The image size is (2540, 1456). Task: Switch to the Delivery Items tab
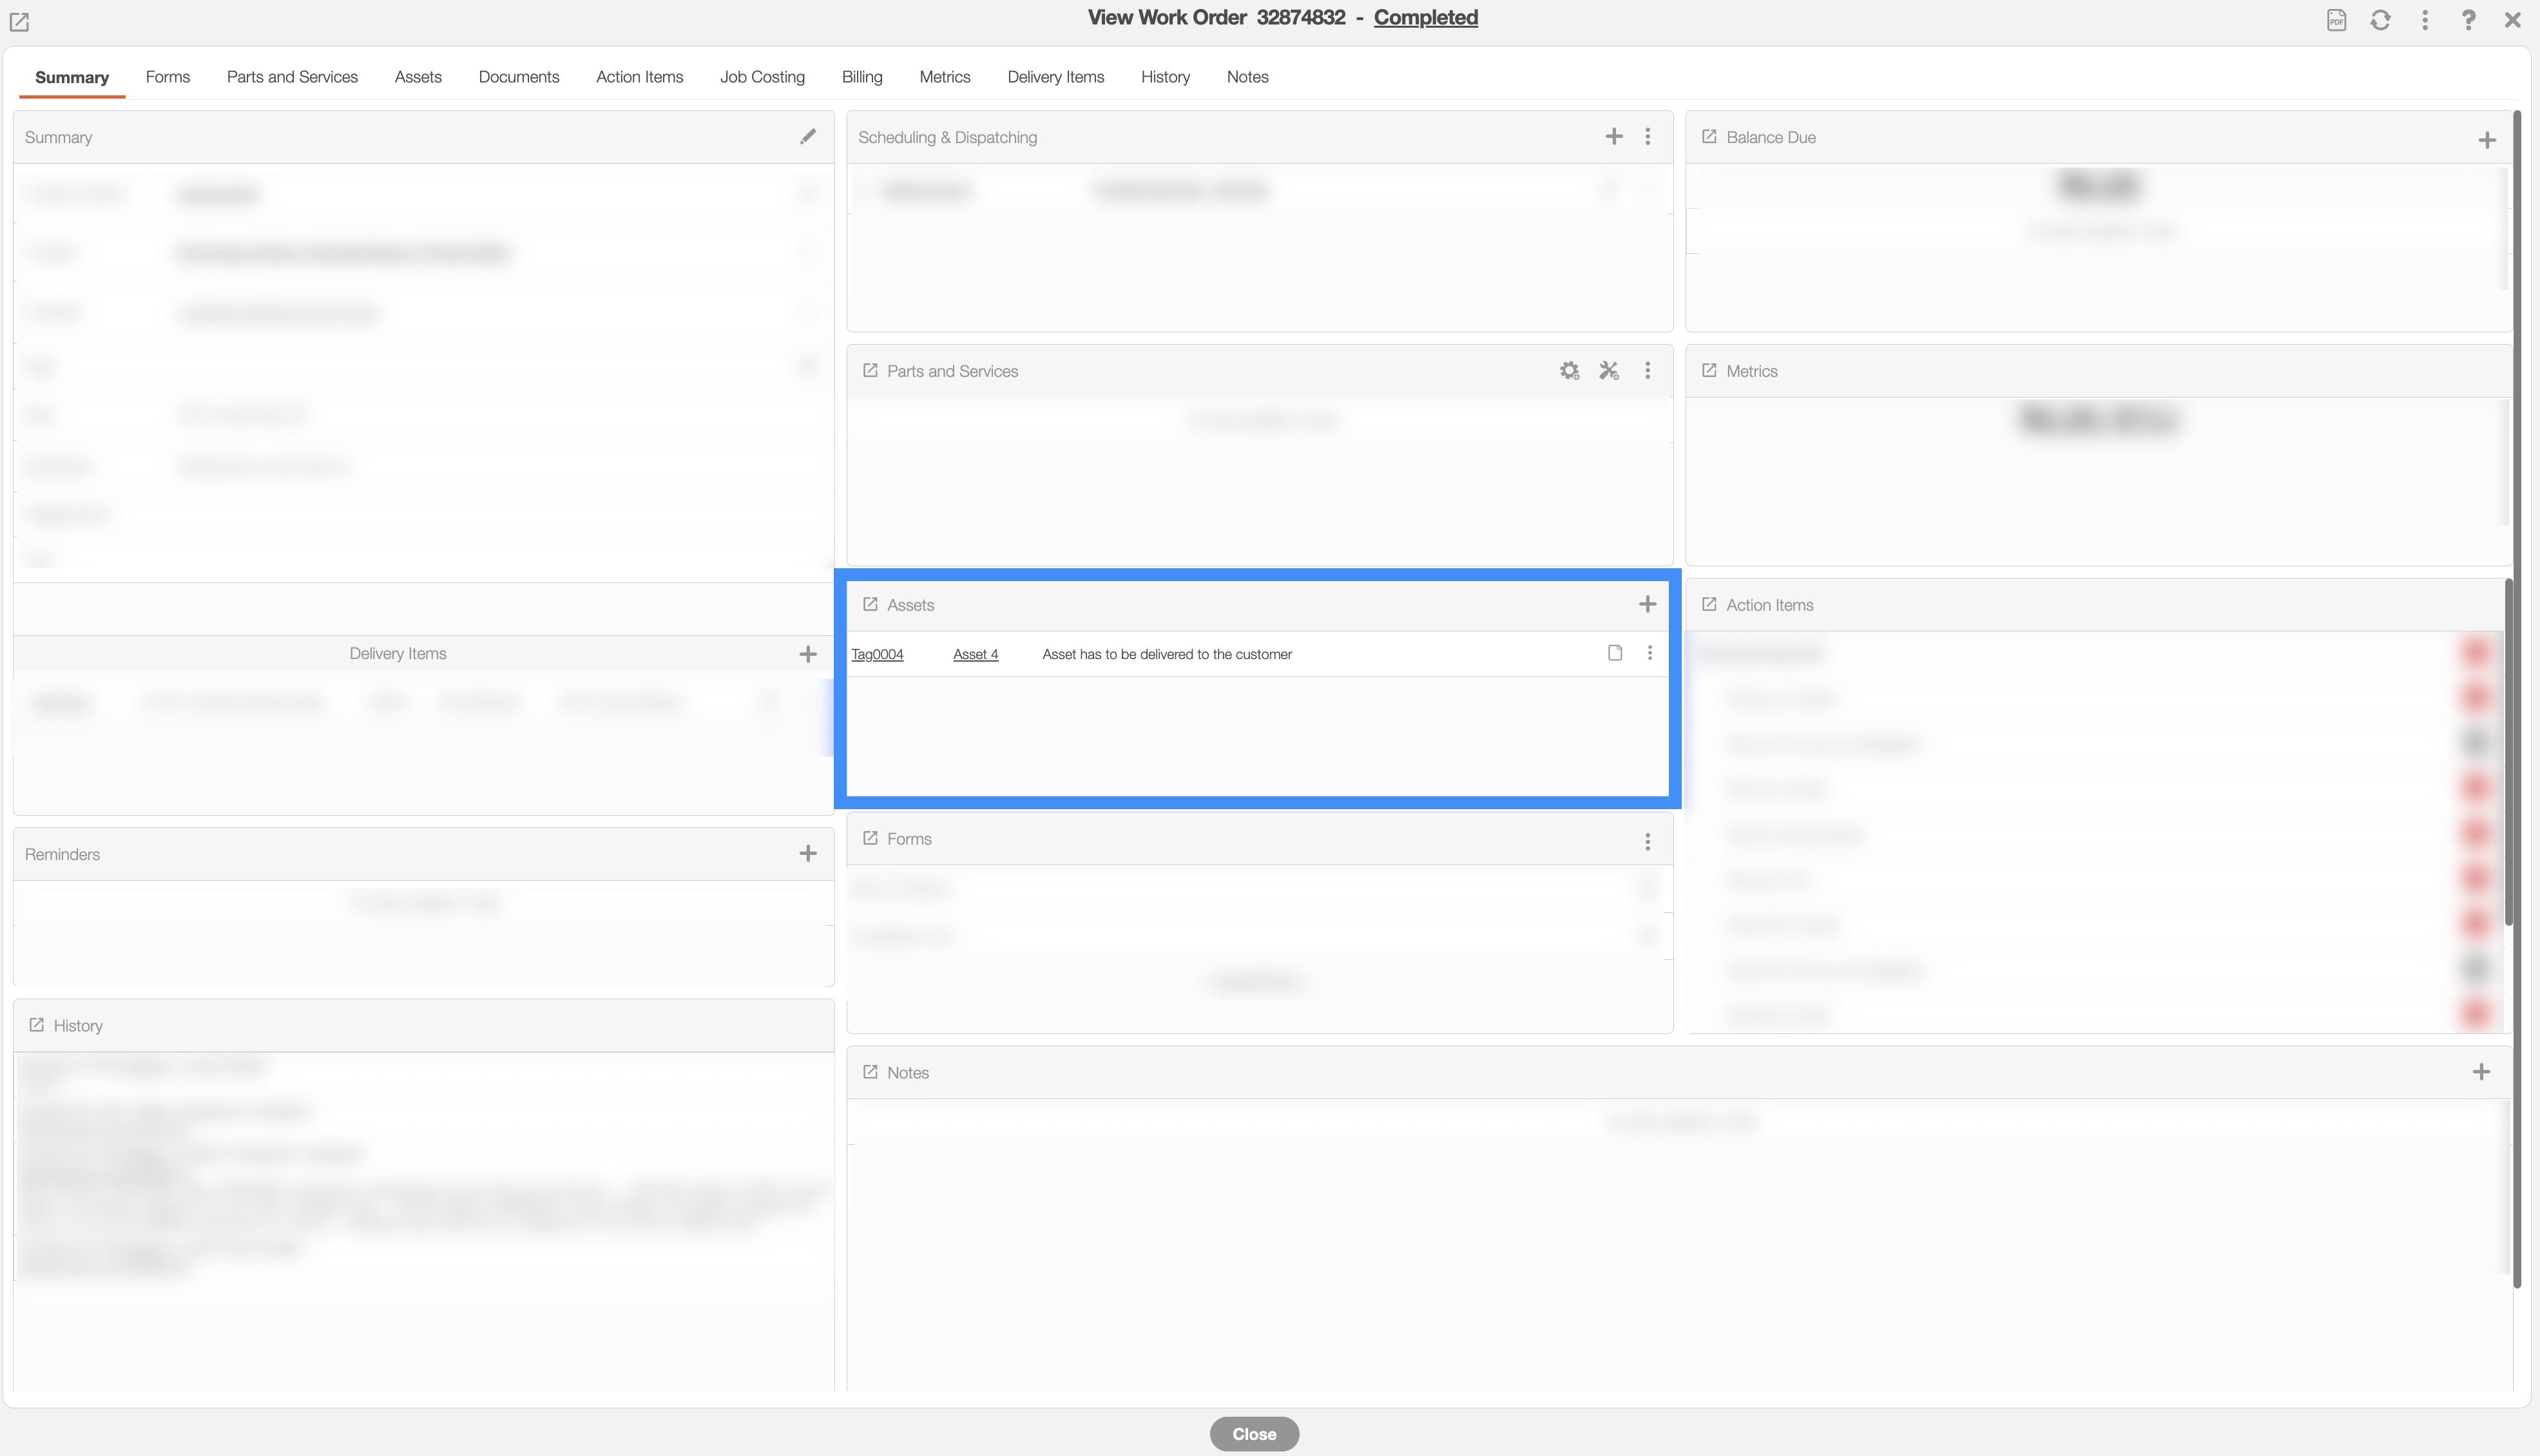[x=1055, y=77]
